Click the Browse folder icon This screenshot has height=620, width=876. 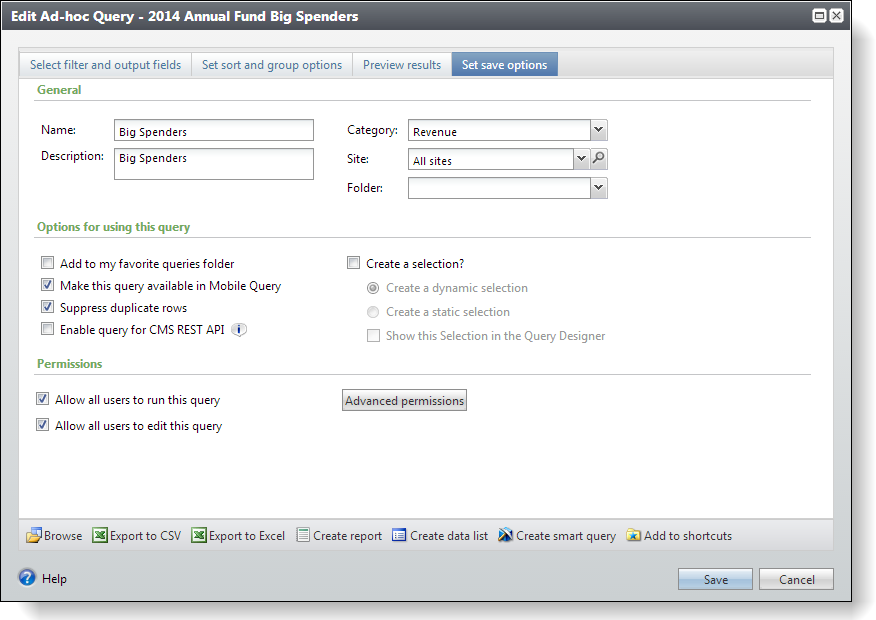[x=34, y=535]
